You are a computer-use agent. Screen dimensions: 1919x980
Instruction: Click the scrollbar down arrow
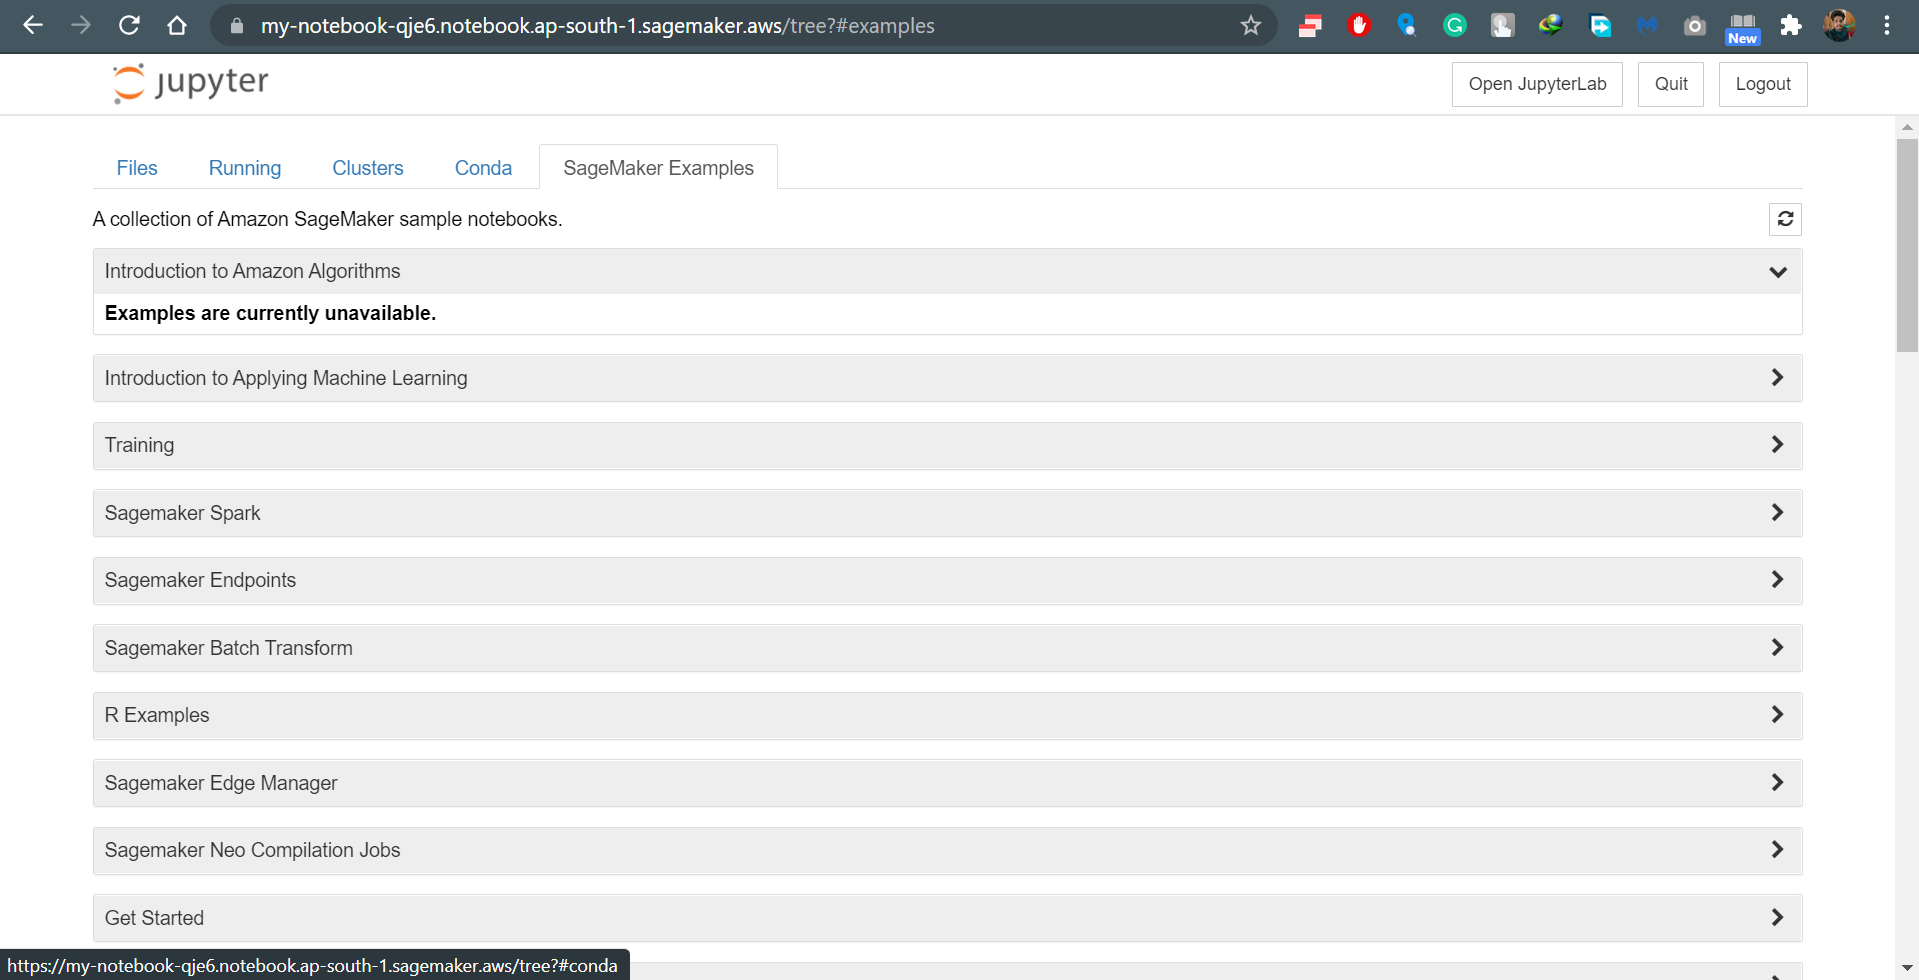click(x=1907, y=969)
